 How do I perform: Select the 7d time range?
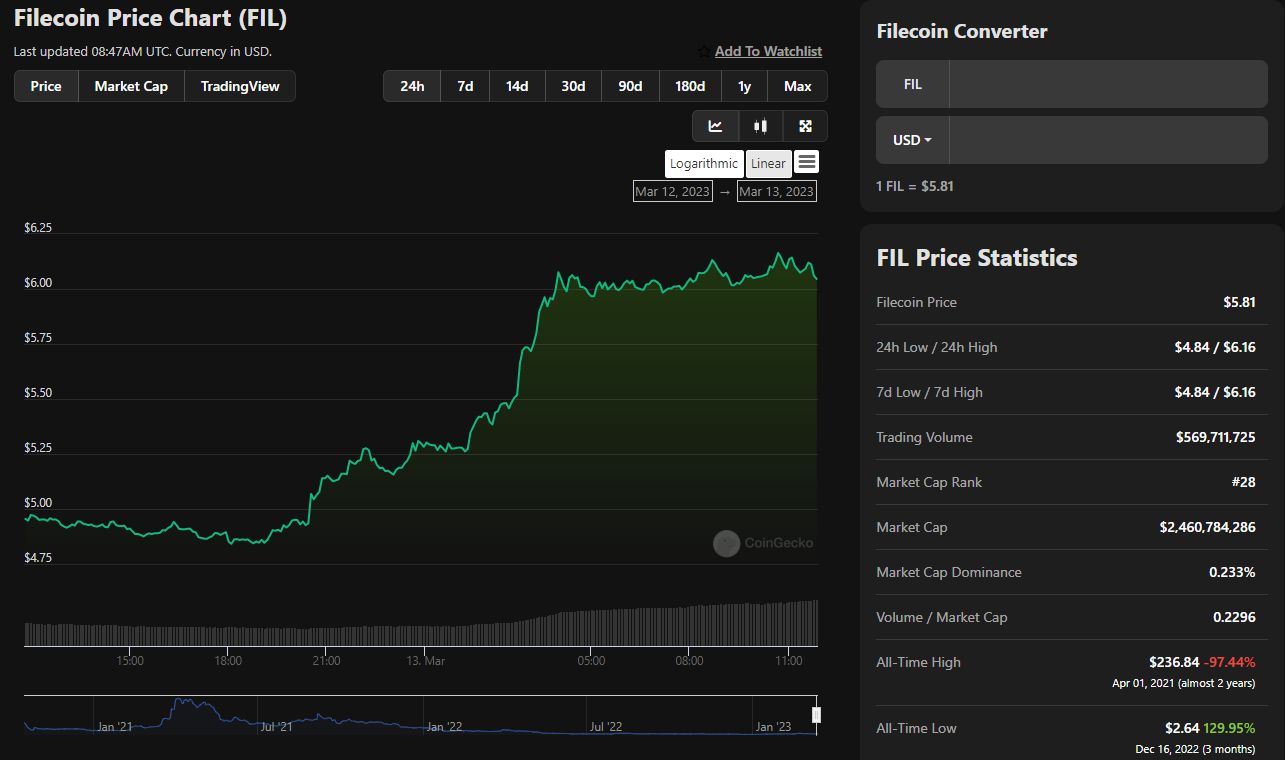click(465, 86)
